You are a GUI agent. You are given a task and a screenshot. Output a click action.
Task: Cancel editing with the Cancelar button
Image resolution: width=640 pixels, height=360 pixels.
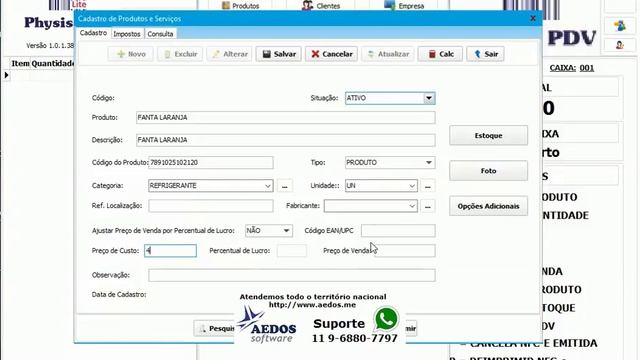click(331, 54)
